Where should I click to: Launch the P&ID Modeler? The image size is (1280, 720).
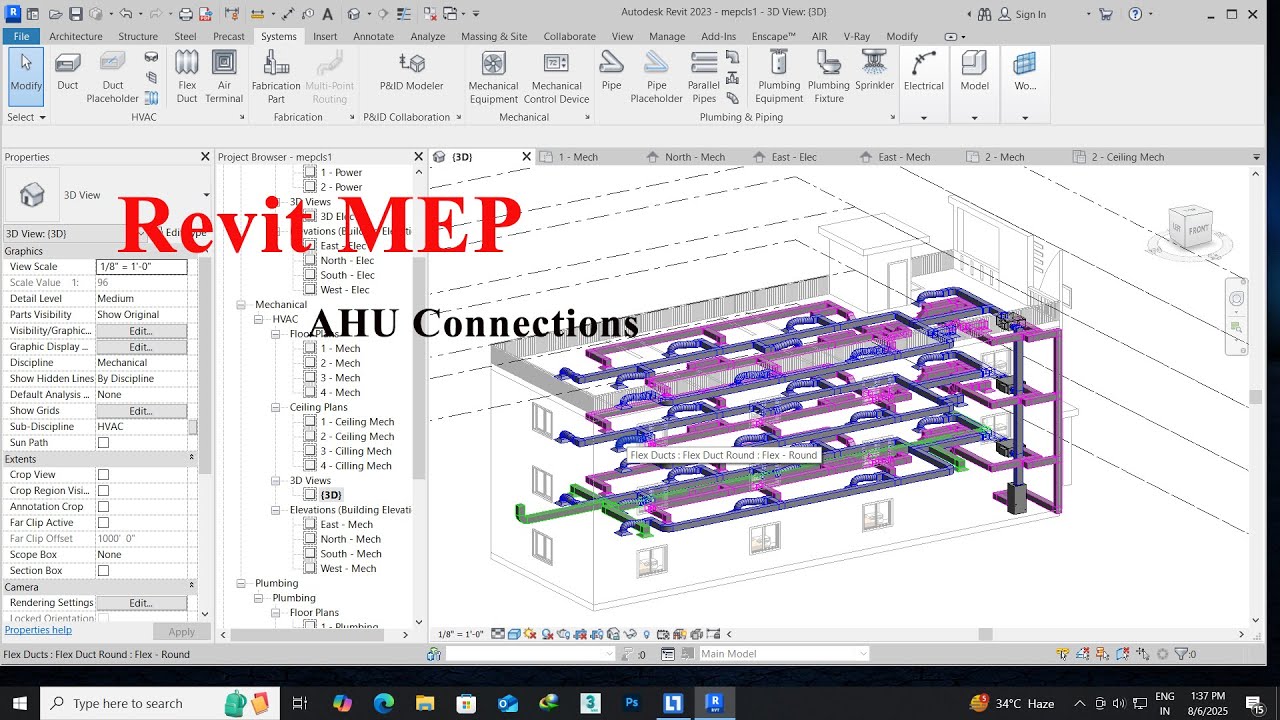(412, 72)
